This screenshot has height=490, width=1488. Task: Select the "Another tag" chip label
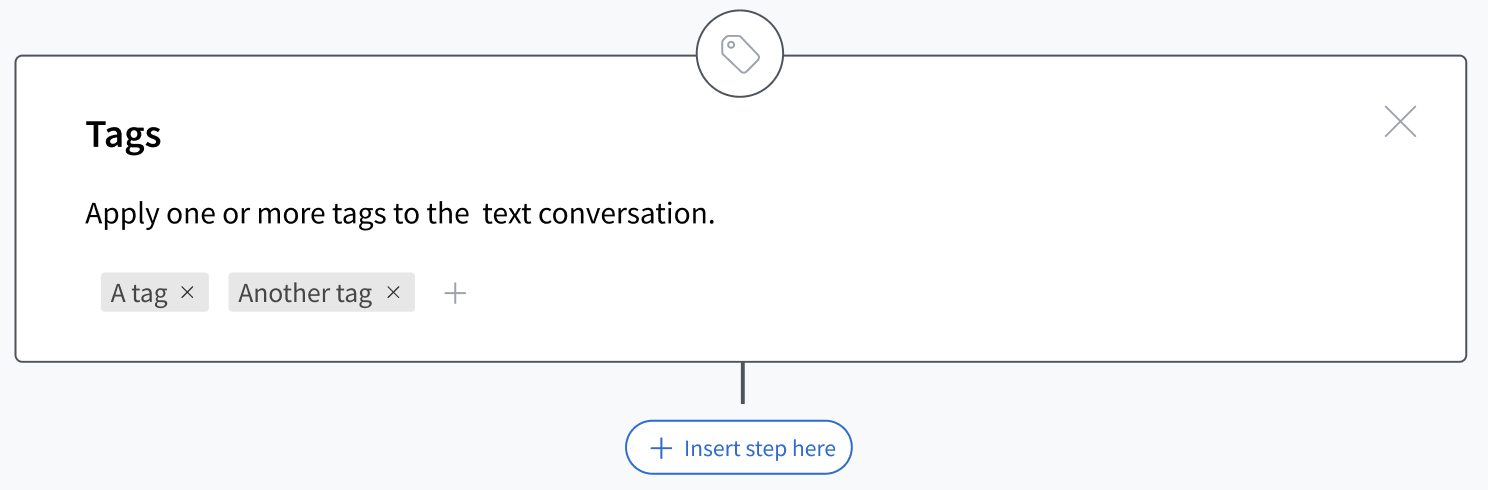305,293
